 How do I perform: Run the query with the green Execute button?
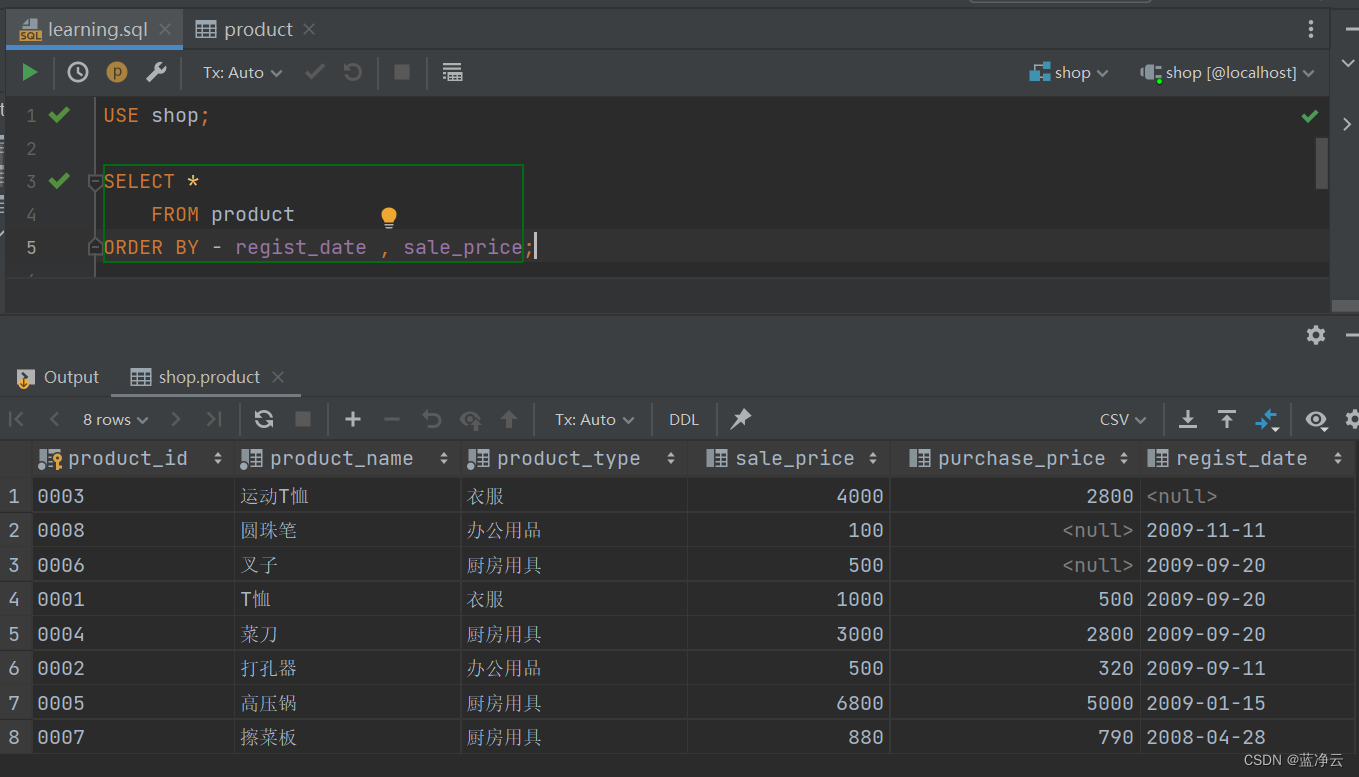(x=30, y=72)
